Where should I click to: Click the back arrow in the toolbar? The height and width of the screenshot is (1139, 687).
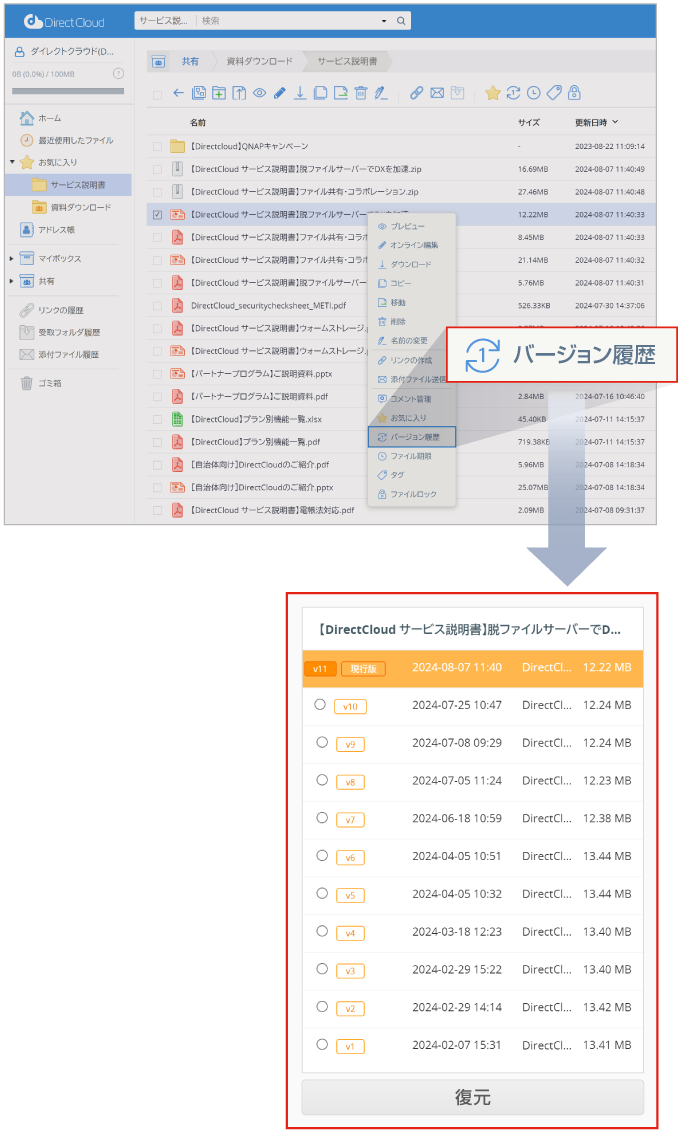pos(178,93)
